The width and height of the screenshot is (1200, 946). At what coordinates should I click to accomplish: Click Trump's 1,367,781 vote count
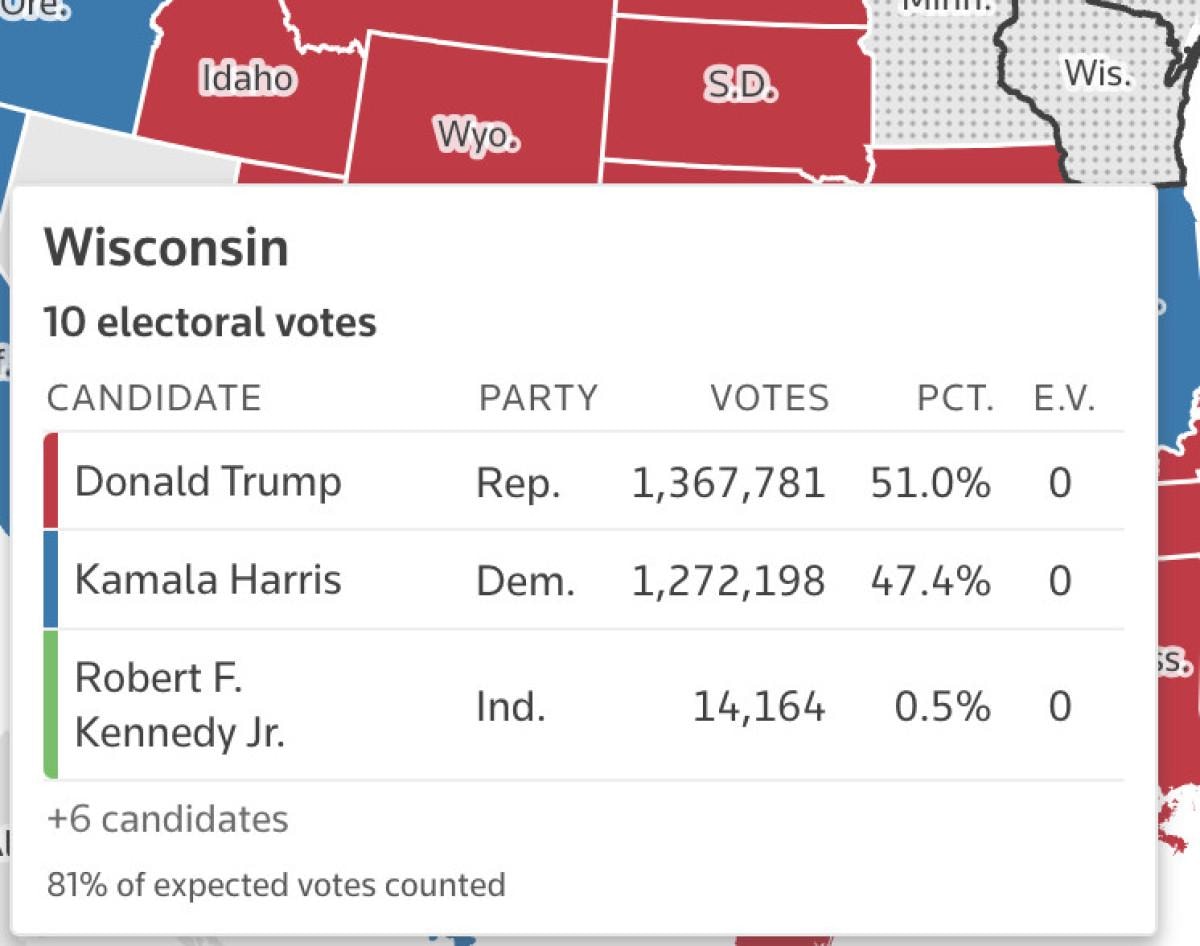coord(728,483)
